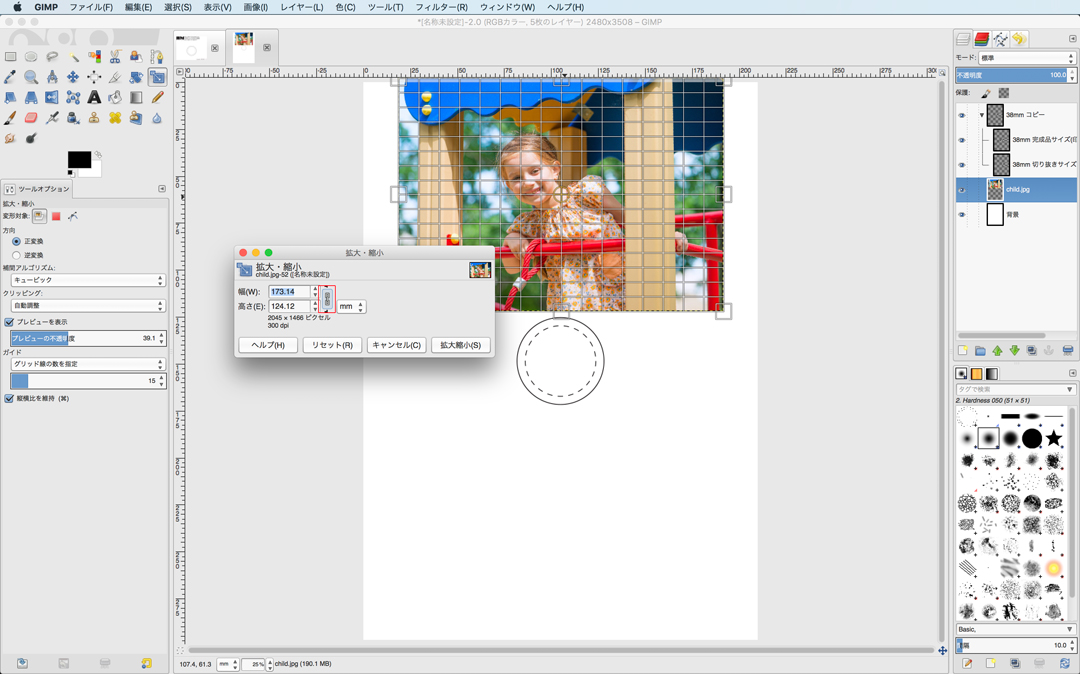Select the Heal tool bandage icon
The image size is (1080, 674).
[115, 118]
